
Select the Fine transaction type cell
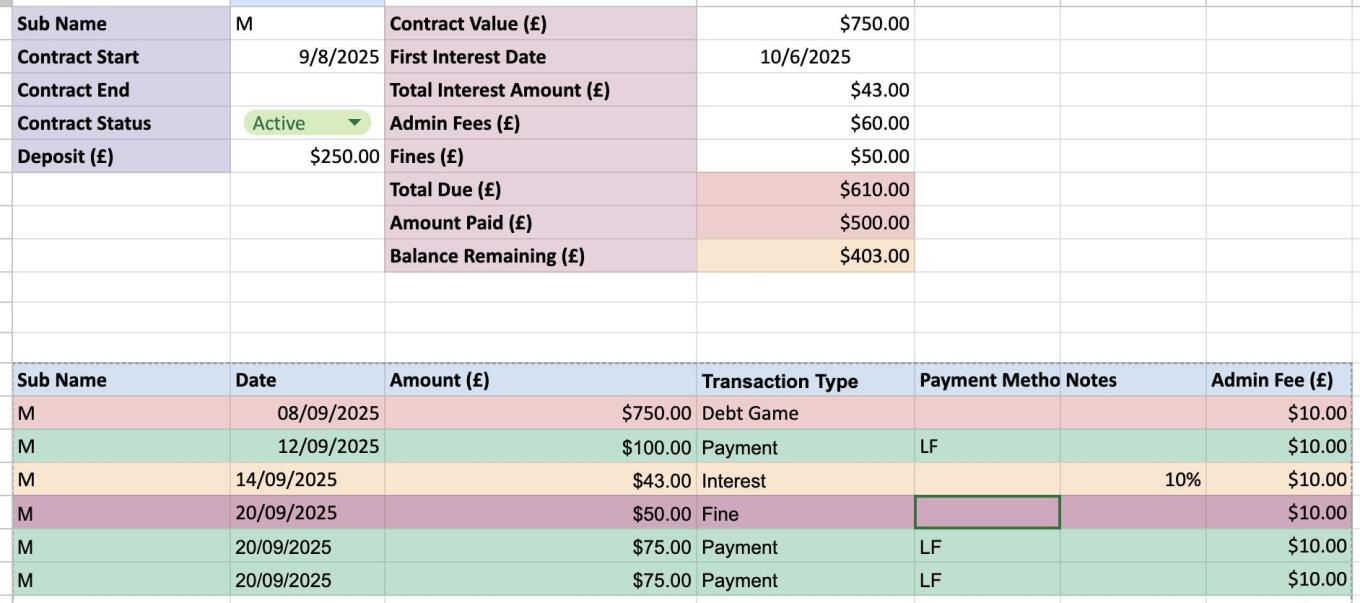pyautogui.click(x=805, y=514)
